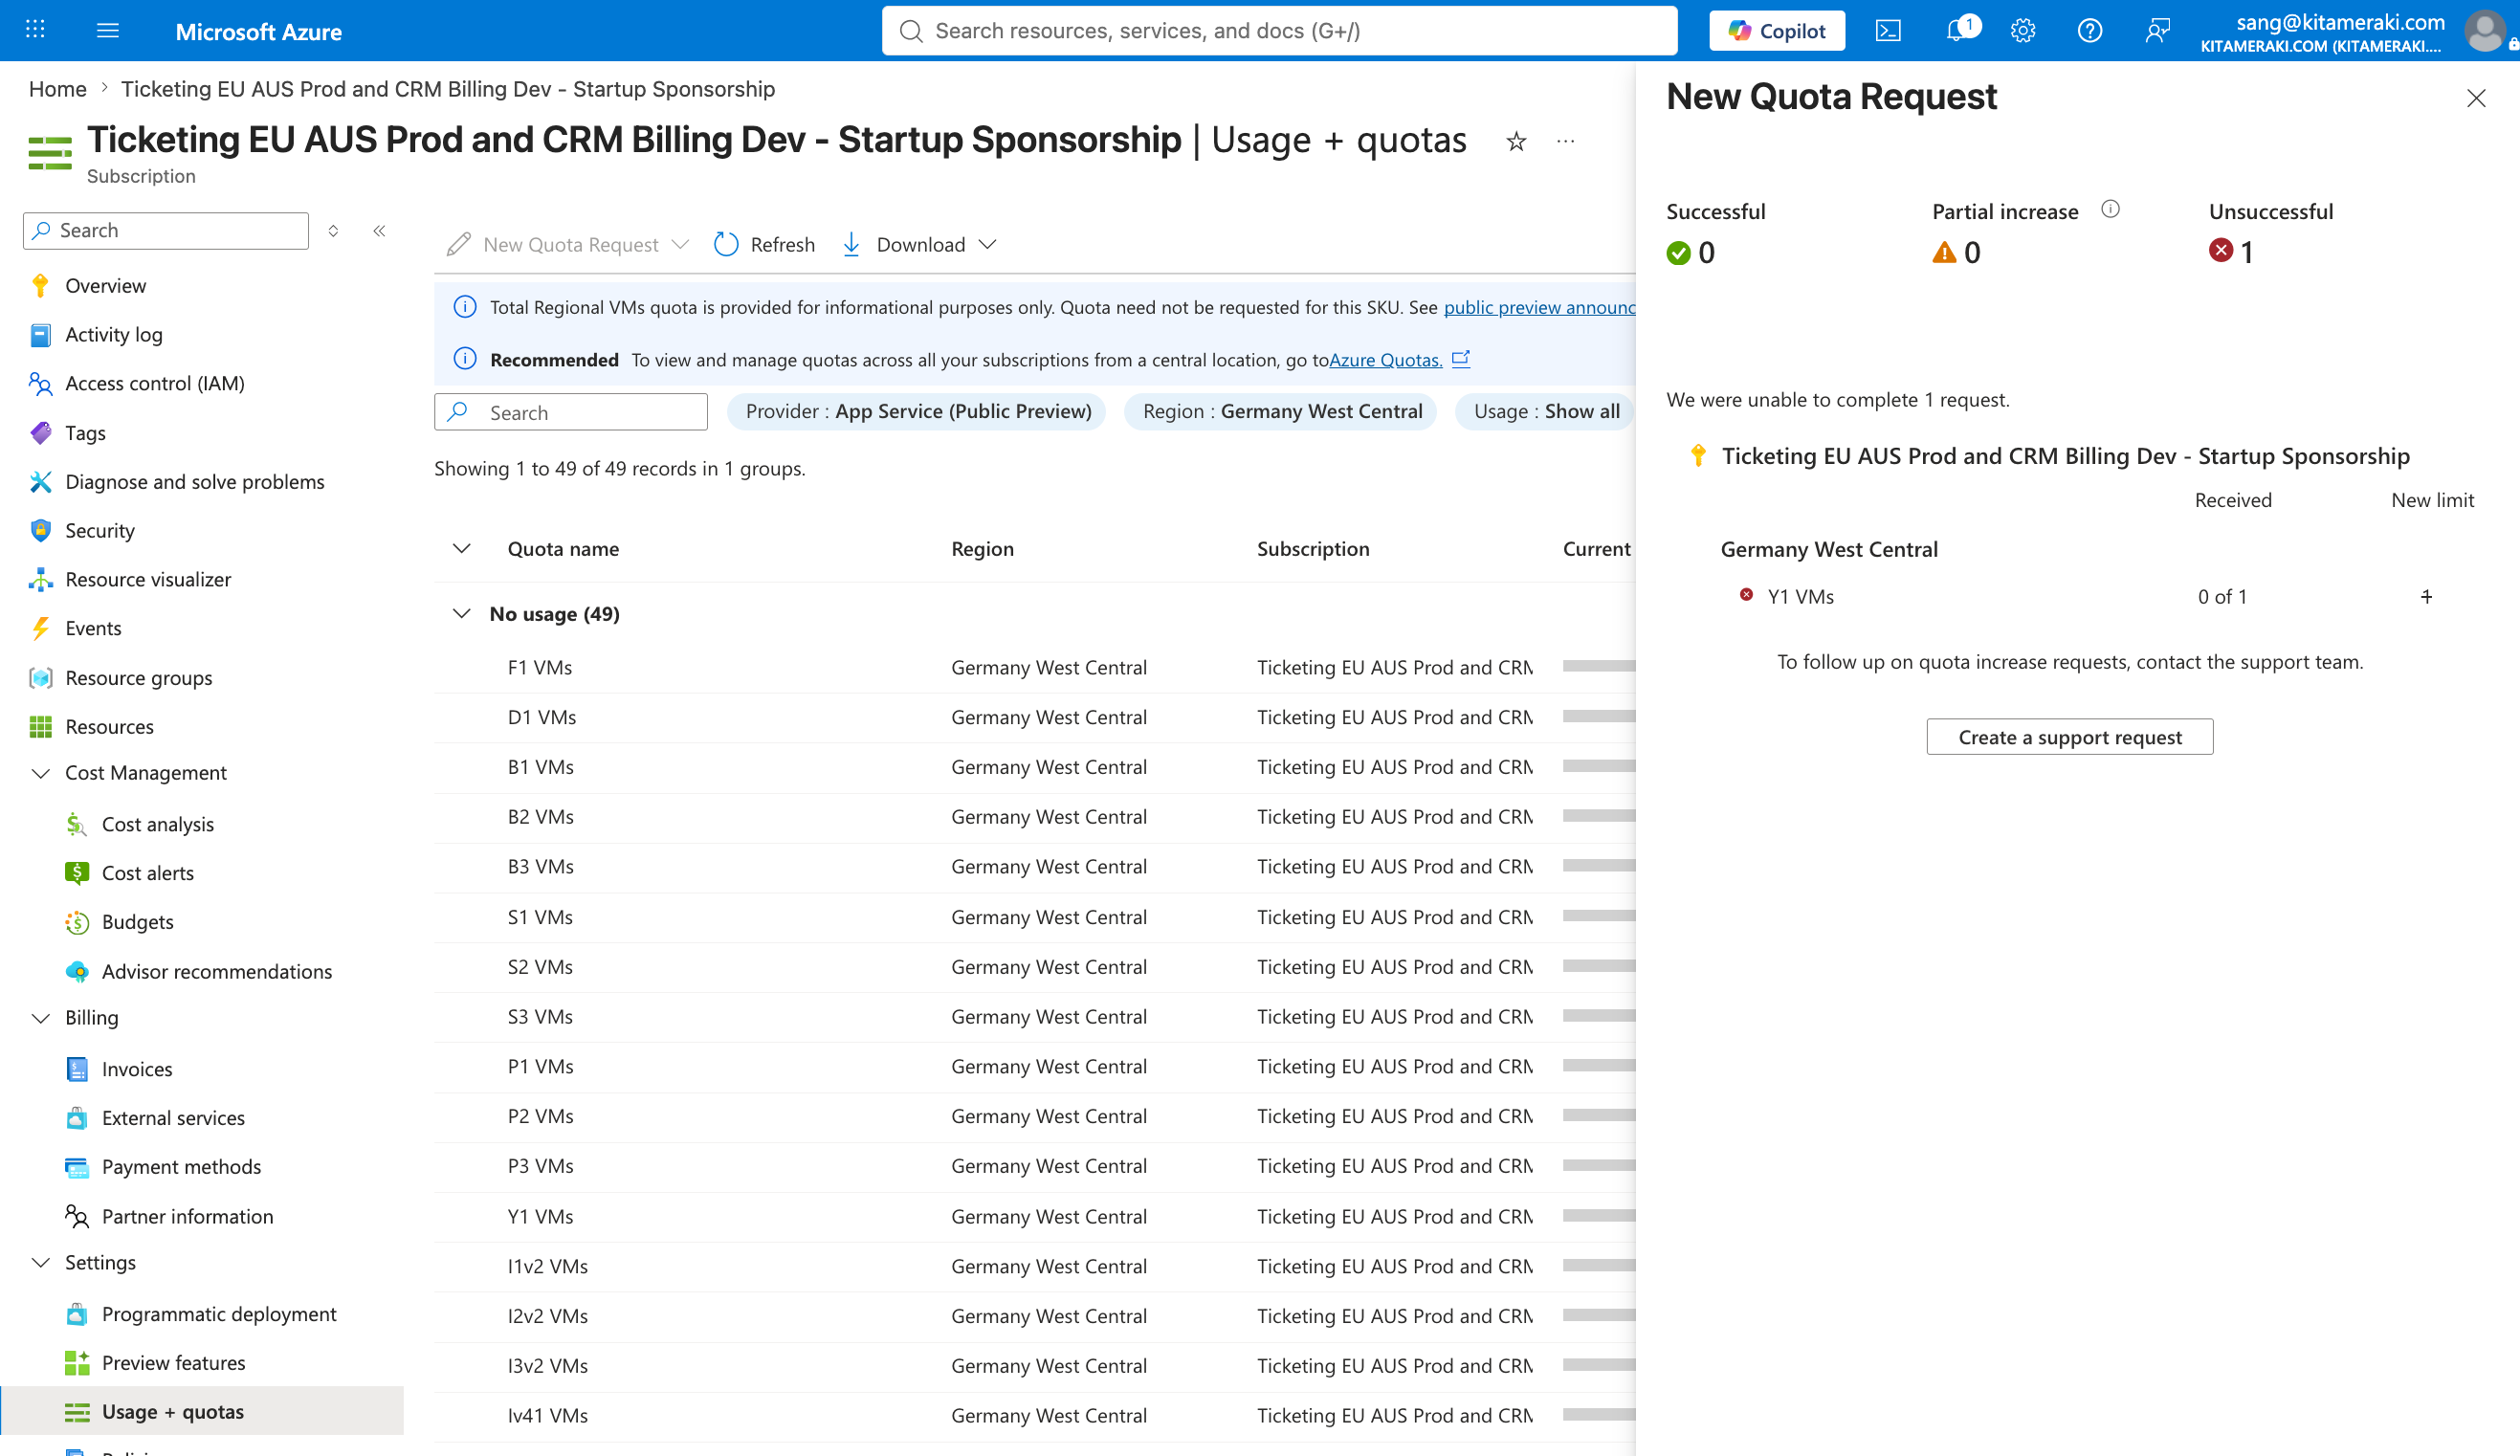
Task: Click the Refresh toolbar button
Action: tap(765, 245)
